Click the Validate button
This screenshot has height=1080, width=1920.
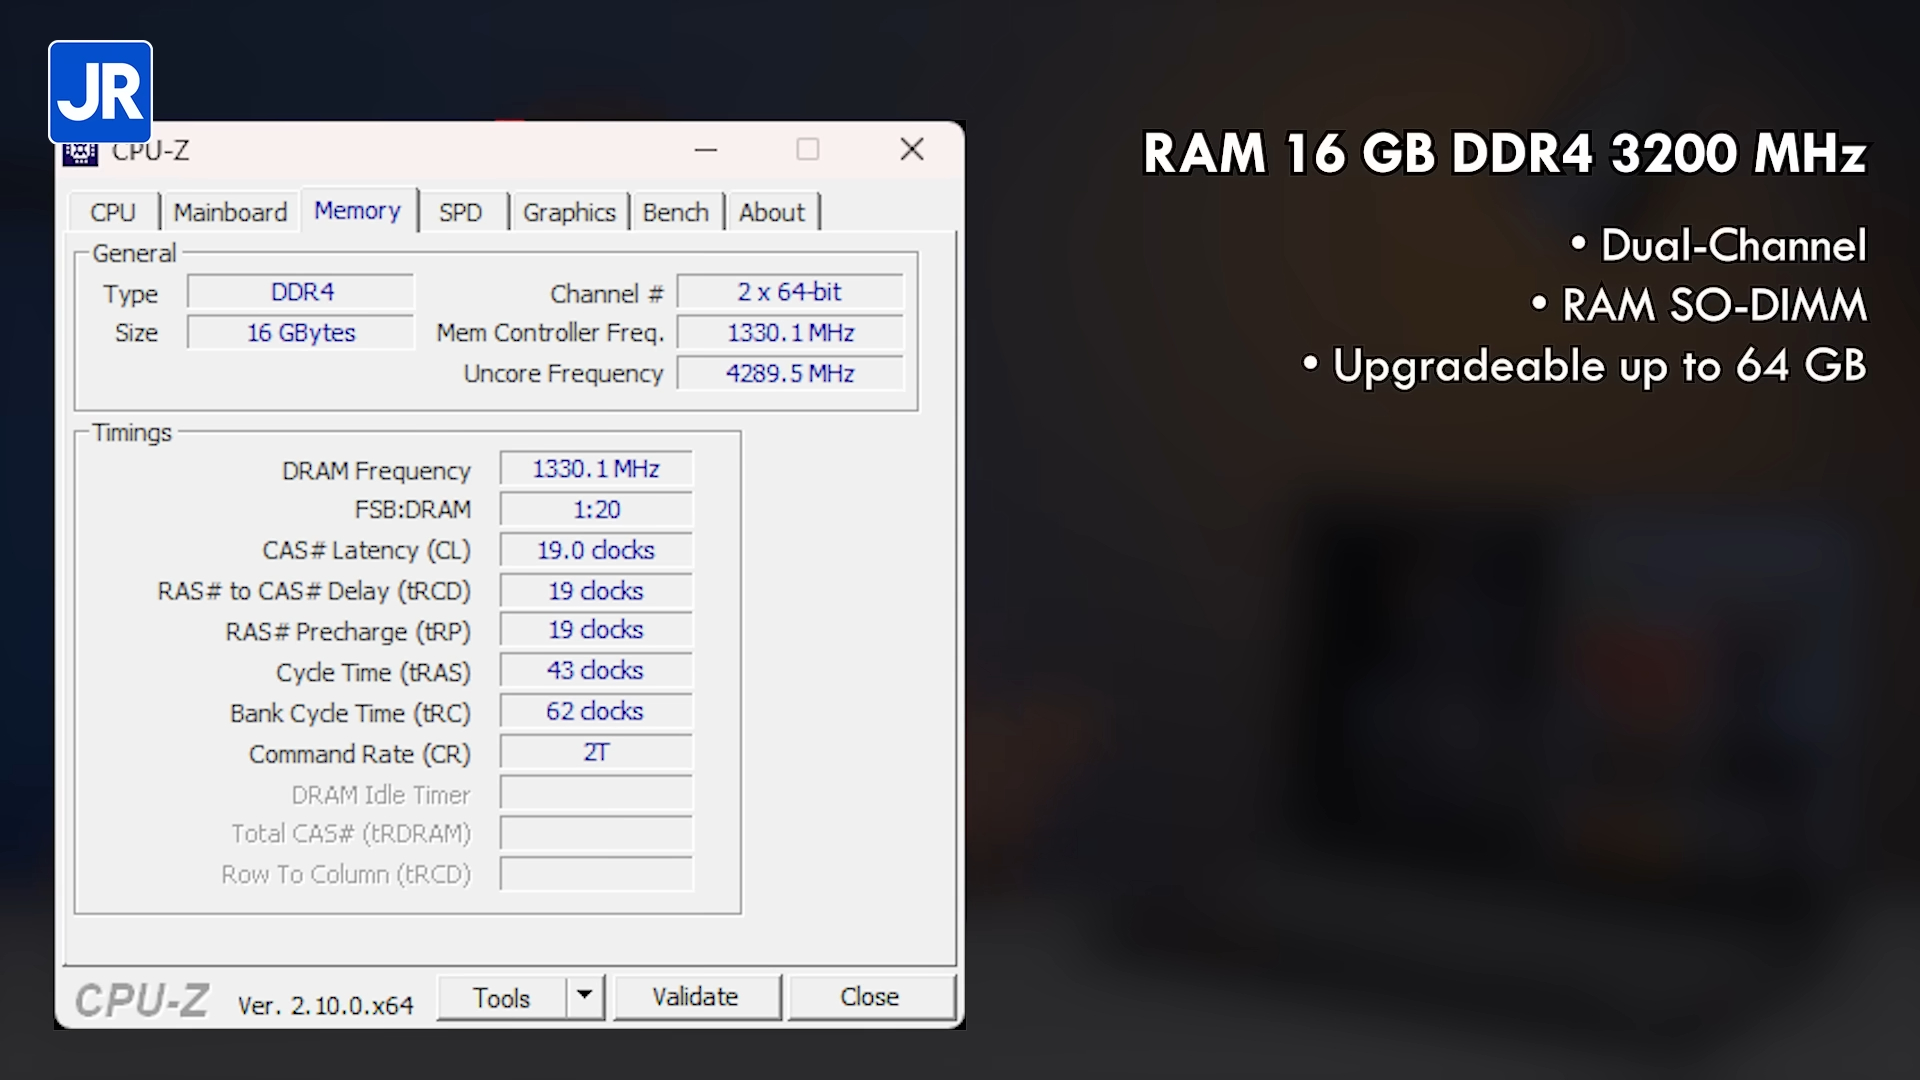pos(696,997)
